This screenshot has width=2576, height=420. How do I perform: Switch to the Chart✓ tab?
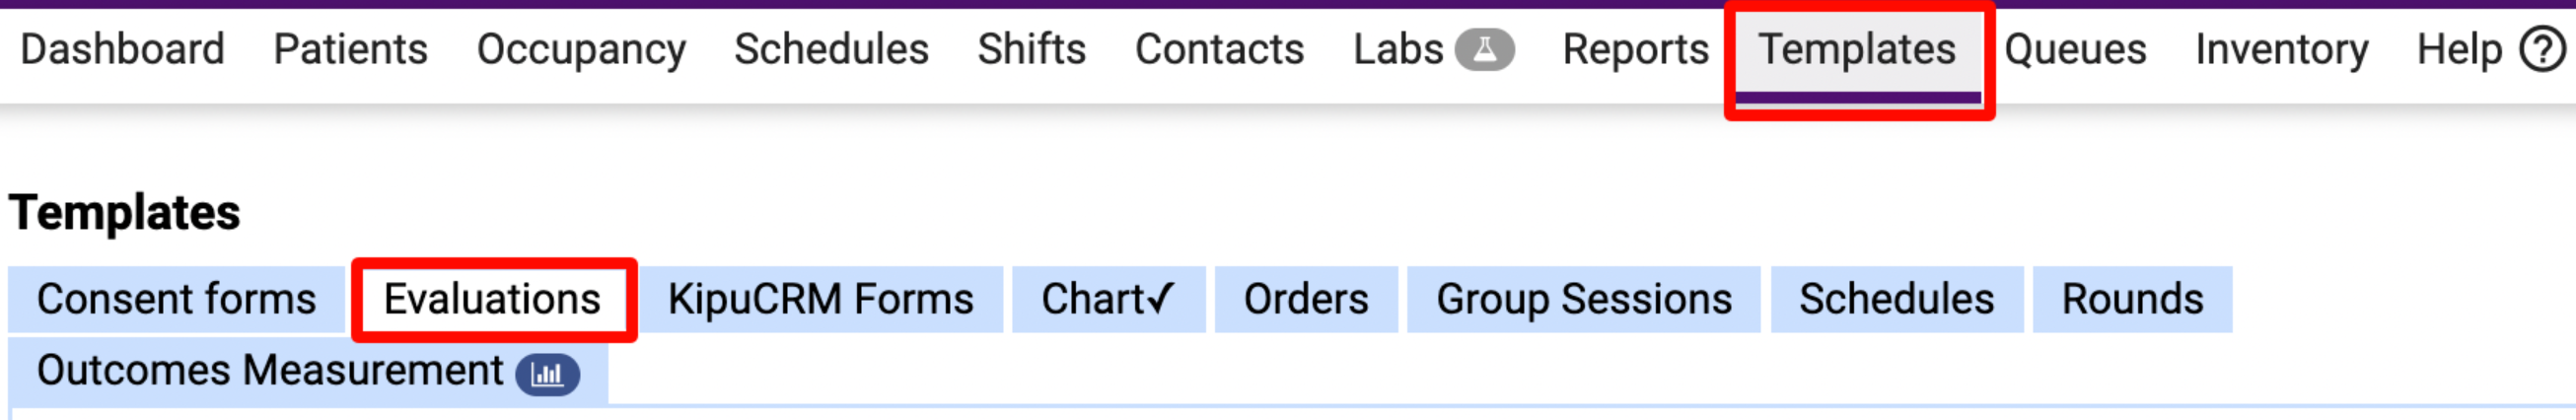tap(1108, 299)
